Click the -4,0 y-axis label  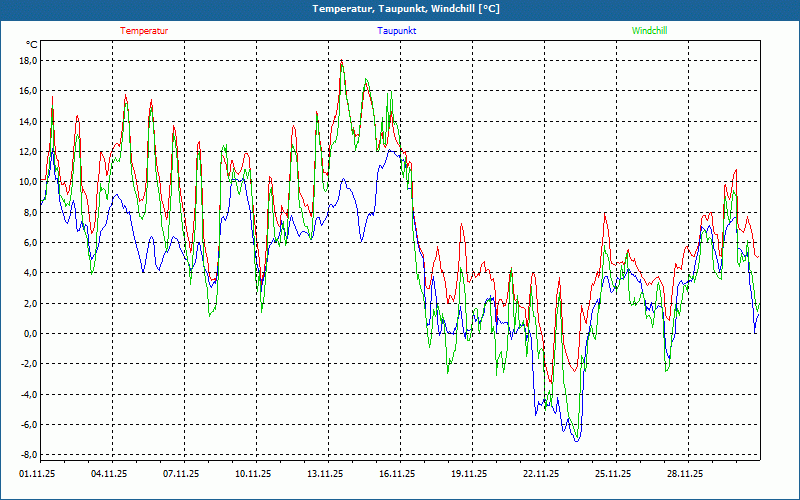point(27,395)
